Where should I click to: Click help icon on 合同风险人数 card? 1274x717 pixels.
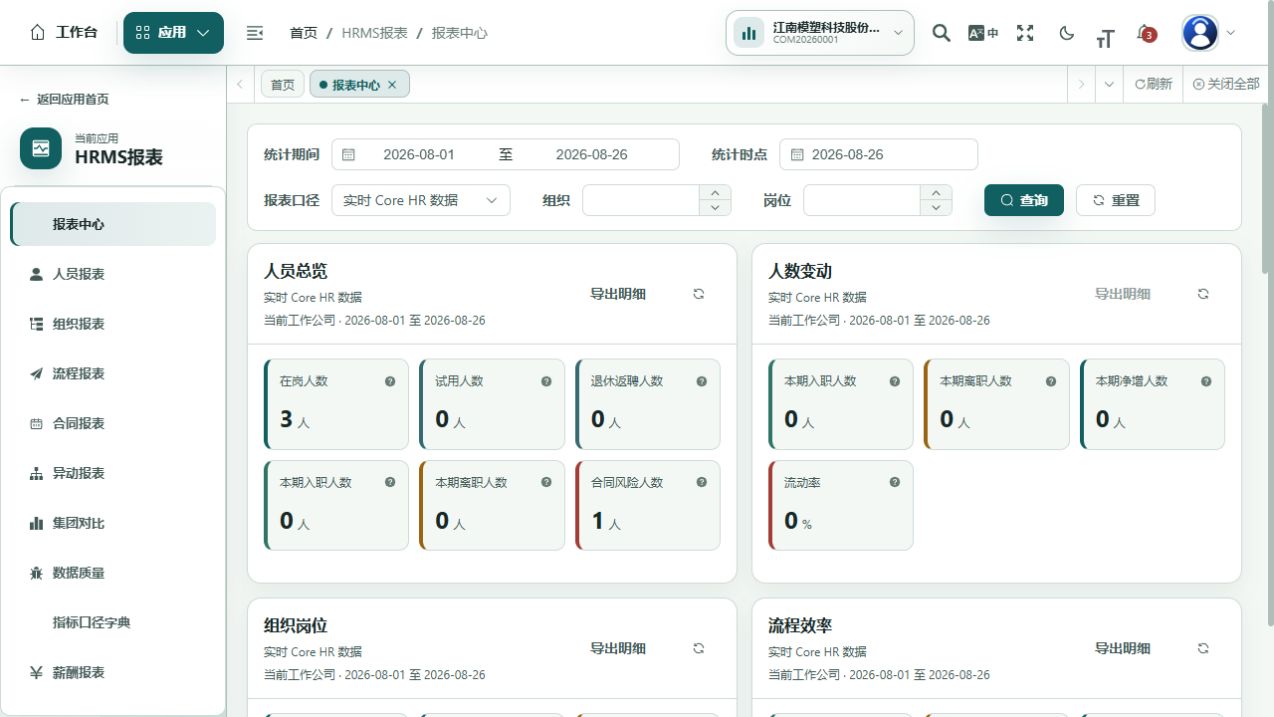(x=702, y=482)
